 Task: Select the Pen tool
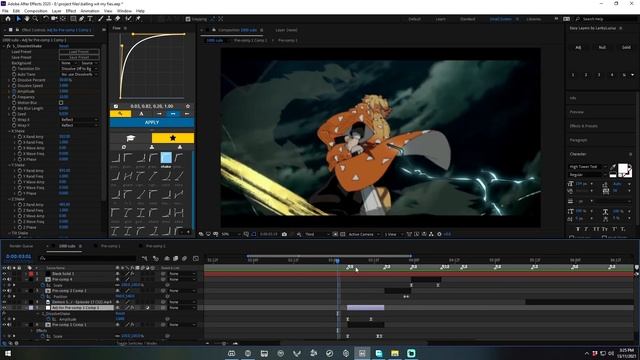click(82, 19)
